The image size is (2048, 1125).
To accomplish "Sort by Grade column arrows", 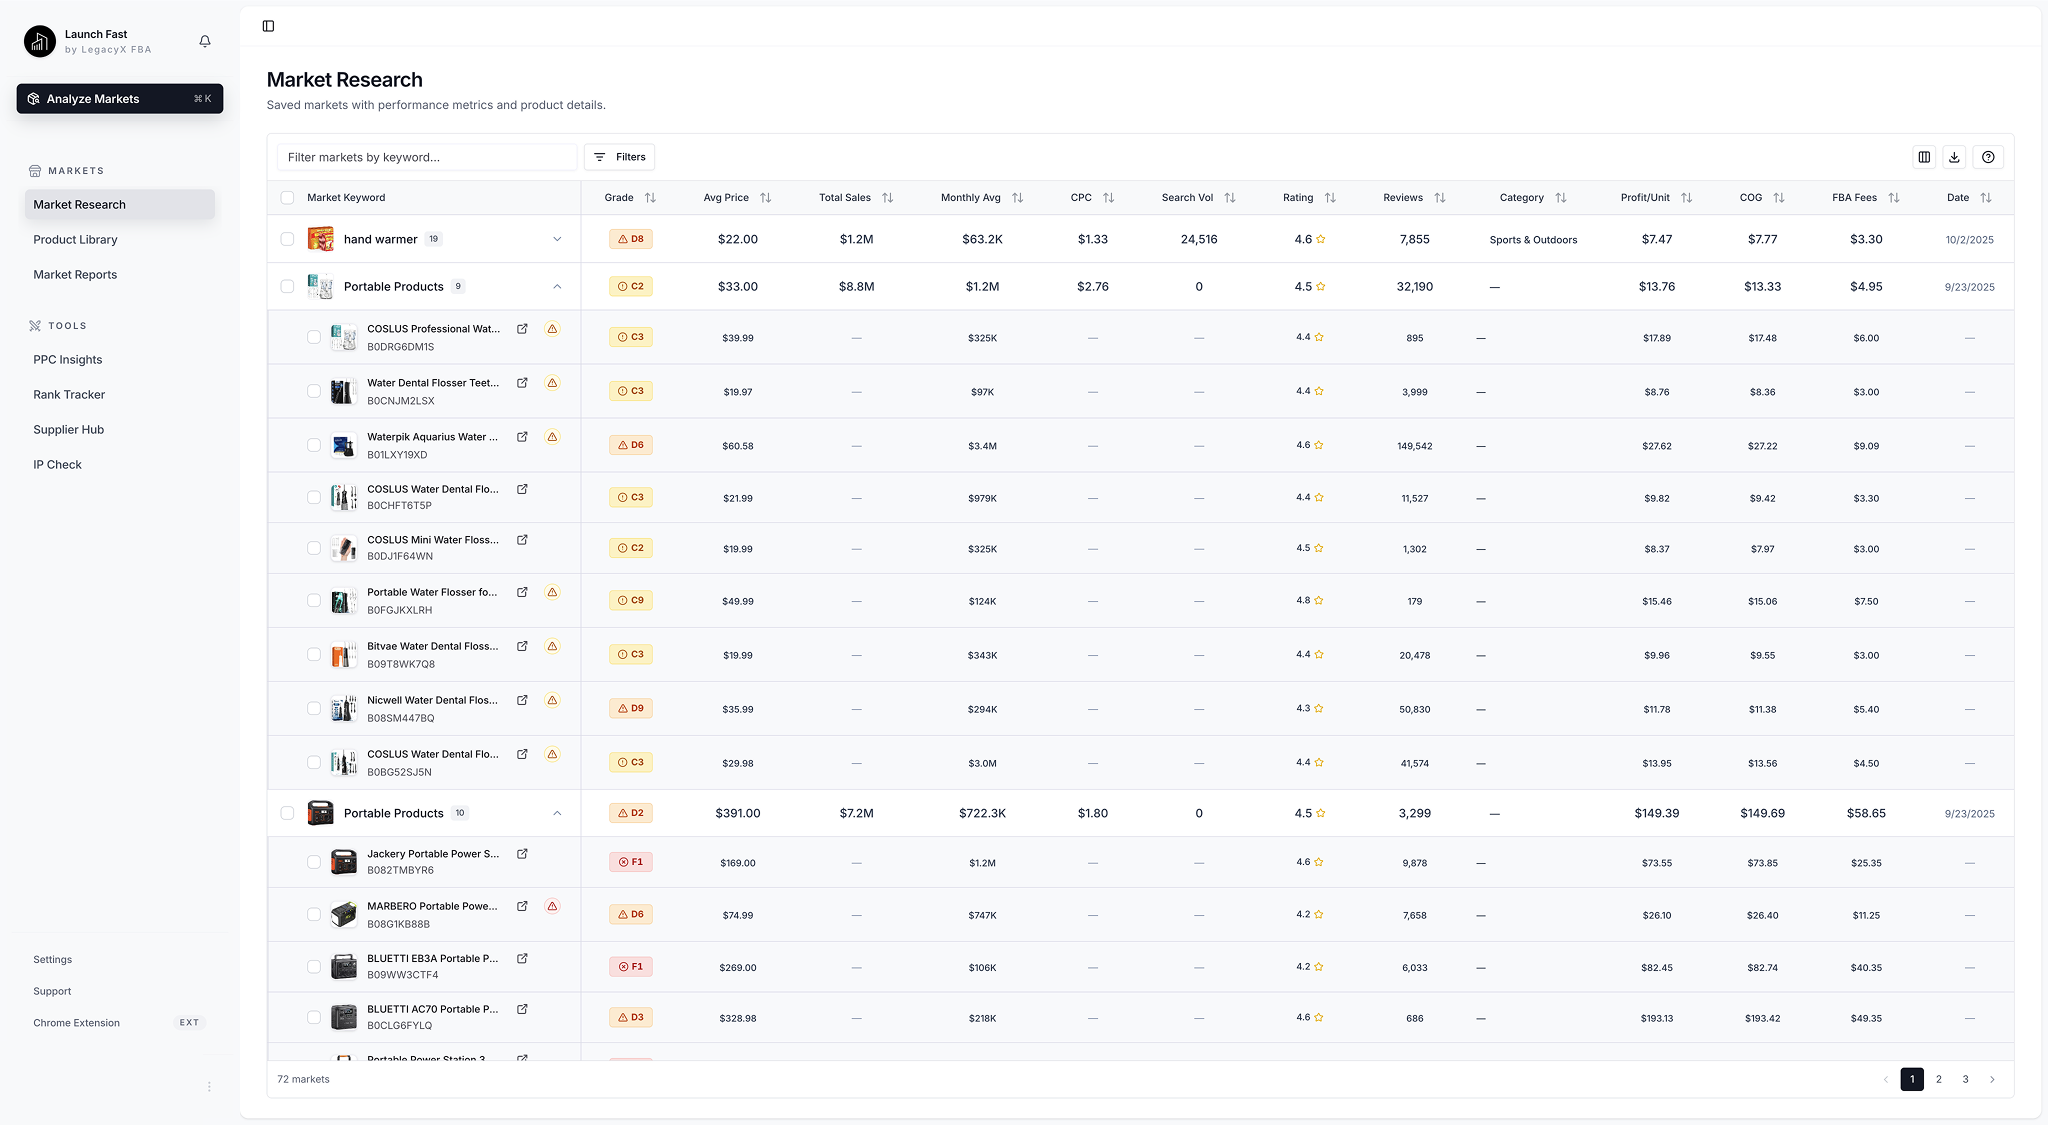I will pyautogui.click(x=650, y=198).
